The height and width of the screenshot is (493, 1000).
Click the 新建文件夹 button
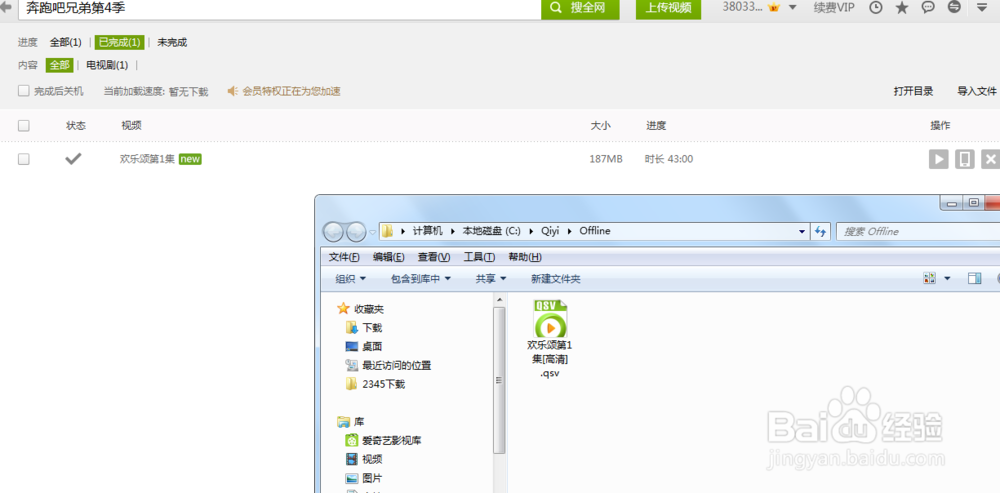(555, 279)
